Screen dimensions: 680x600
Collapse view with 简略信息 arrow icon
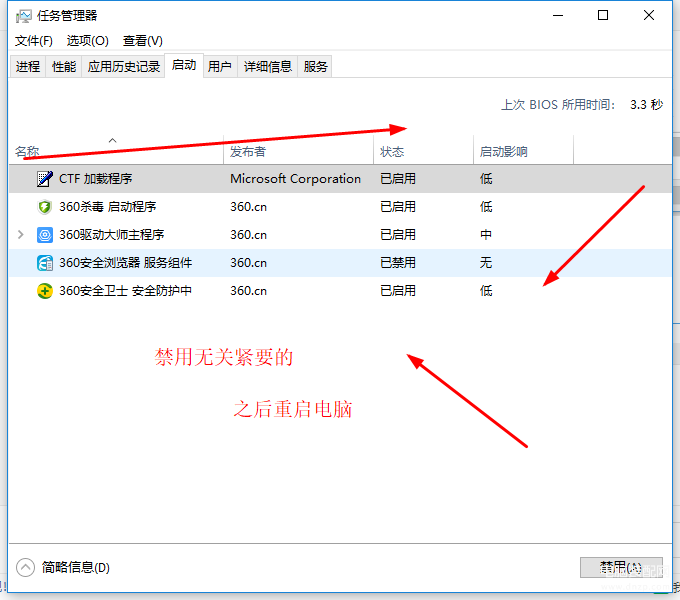(x=25, y=567)
